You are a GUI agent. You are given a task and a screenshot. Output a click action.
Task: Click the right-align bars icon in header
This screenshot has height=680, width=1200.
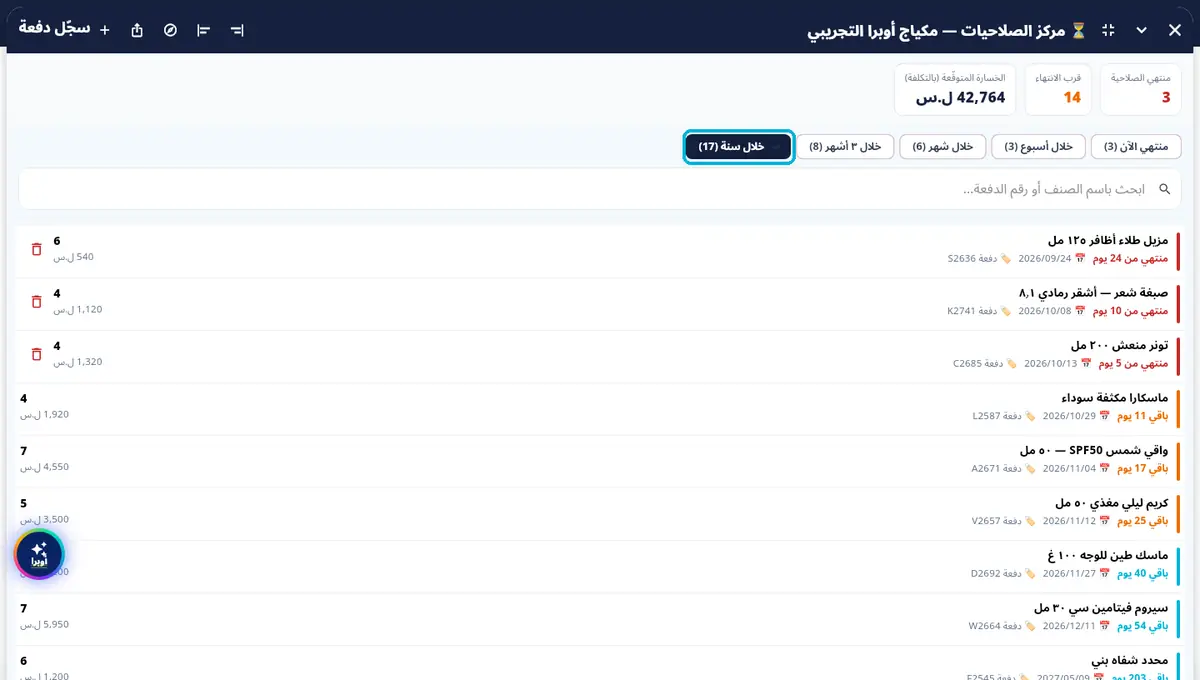tap(237, 30)
